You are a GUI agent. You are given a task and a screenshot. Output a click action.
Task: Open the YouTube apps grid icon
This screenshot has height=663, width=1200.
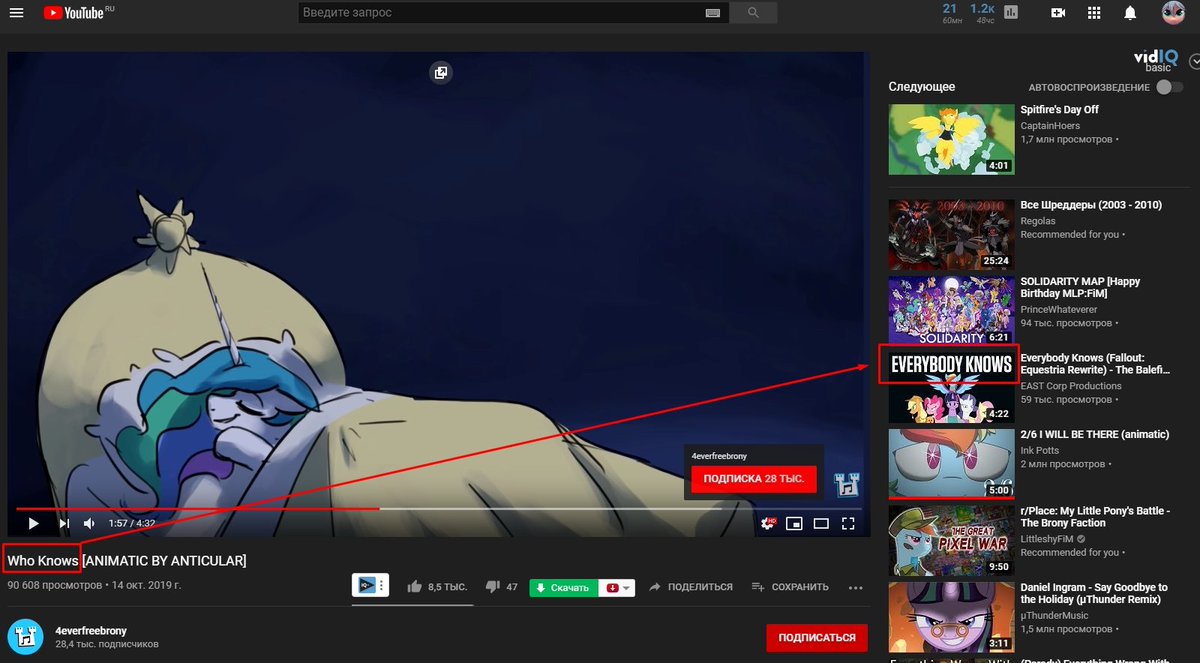(x=1094, y=13)
